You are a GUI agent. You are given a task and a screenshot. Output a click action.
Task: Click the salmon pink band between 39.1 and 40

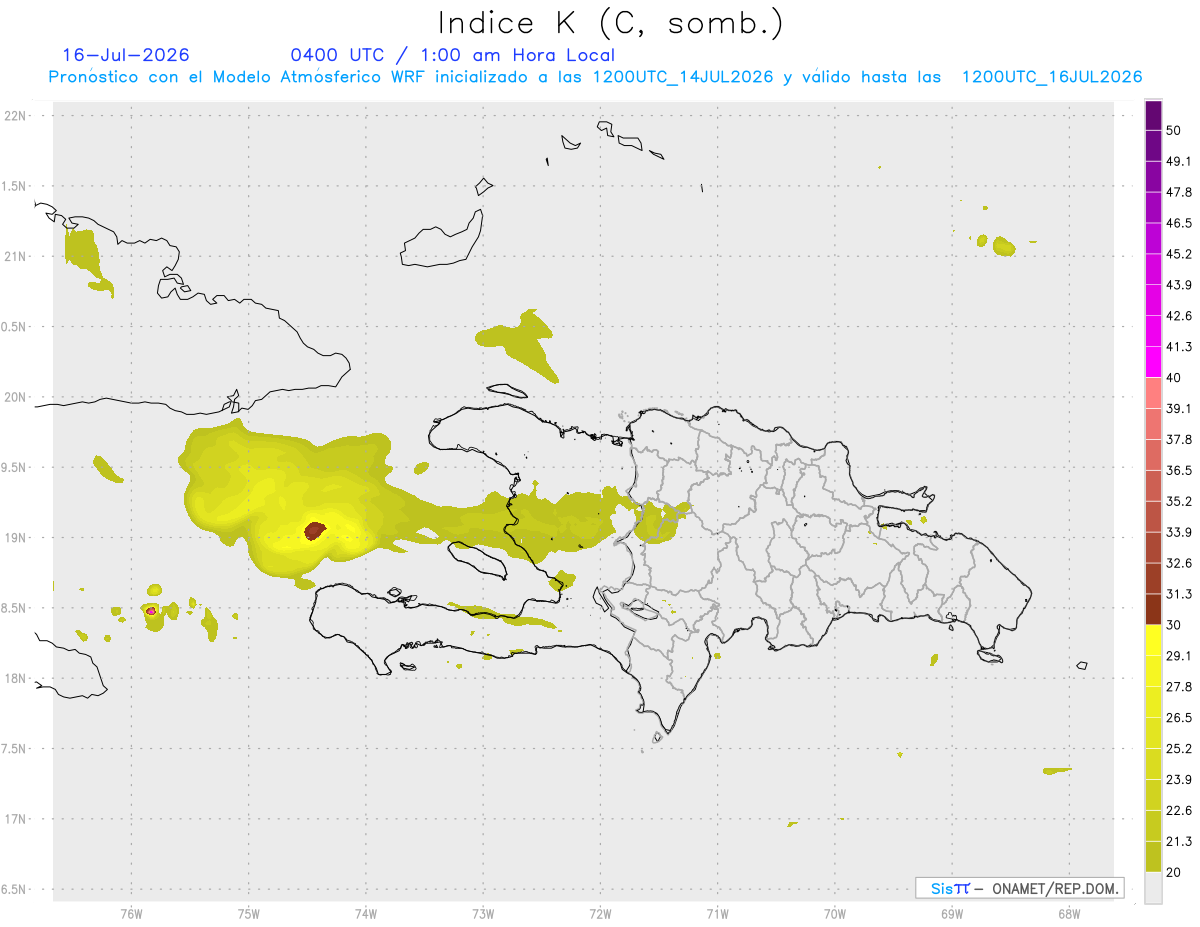(x=1154, y=393)
